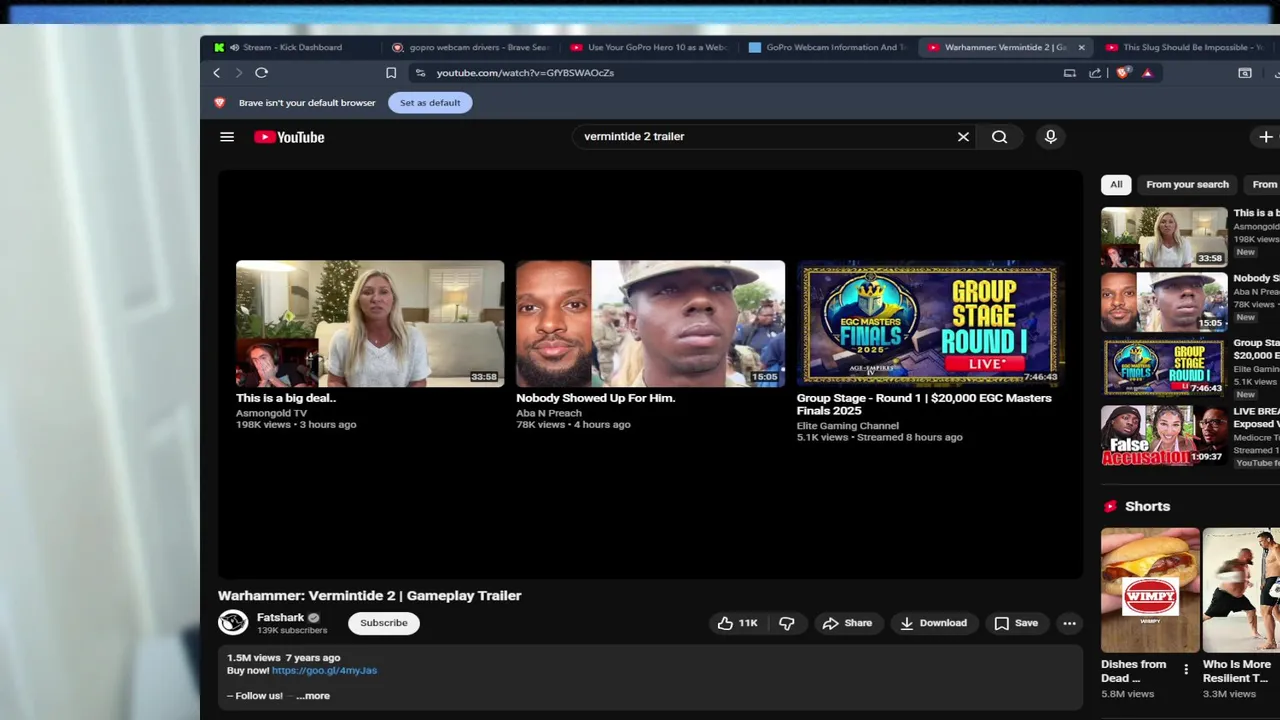Click the 'Warhammer: Vermintide 2 | Gameplay Trailer' title
Screen dimensions: 1280x720
tap(370, 596)
